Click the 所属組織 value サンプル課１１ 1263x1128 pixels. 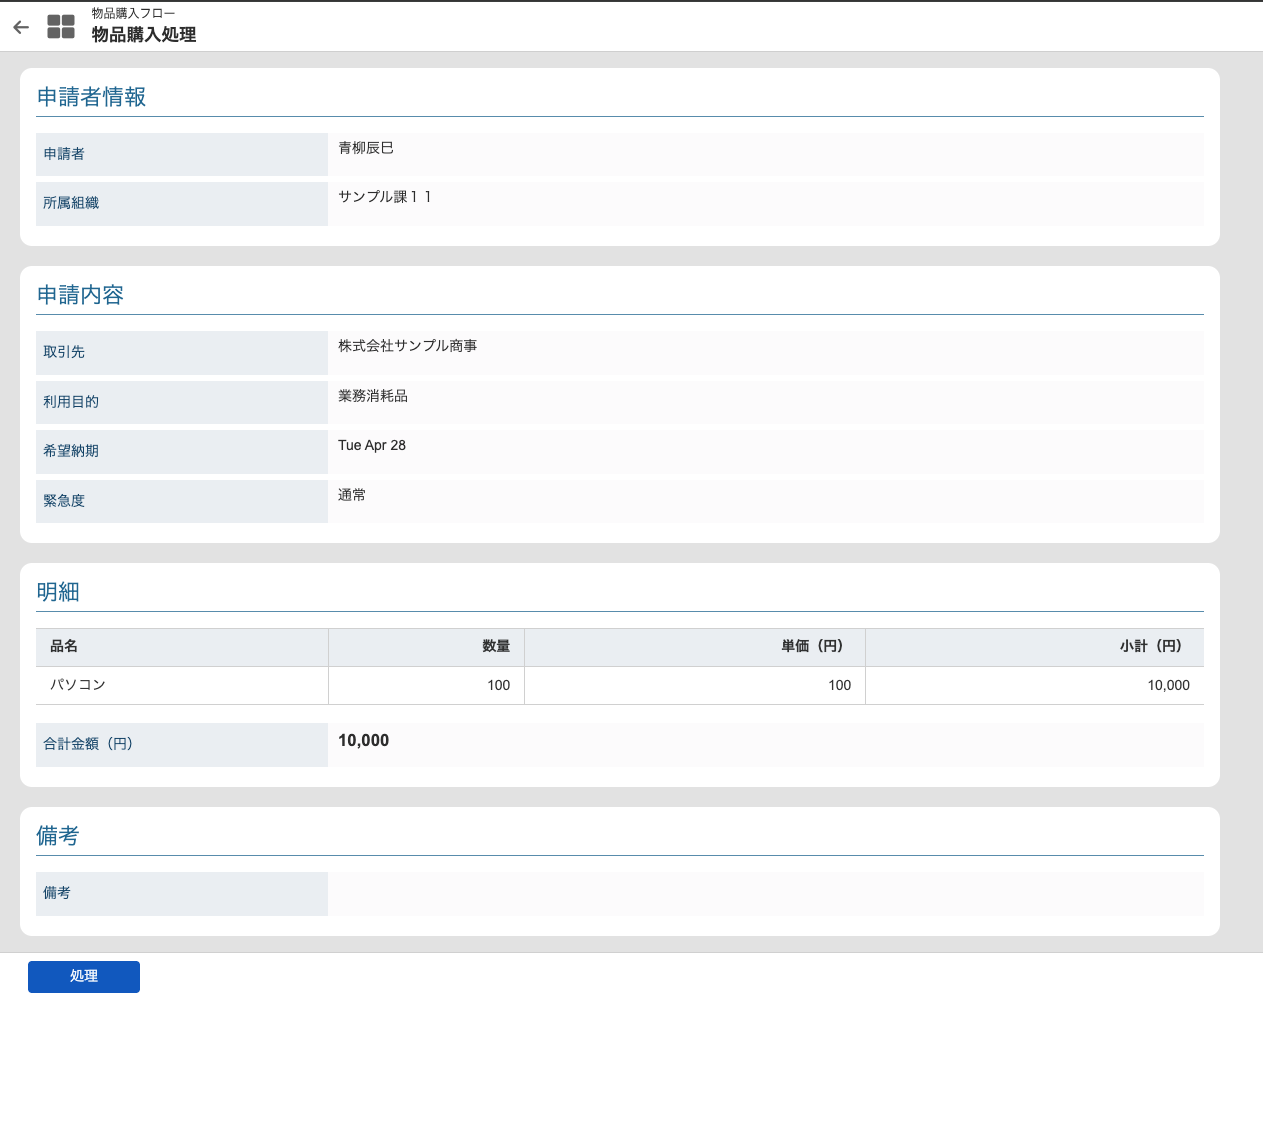385,197
